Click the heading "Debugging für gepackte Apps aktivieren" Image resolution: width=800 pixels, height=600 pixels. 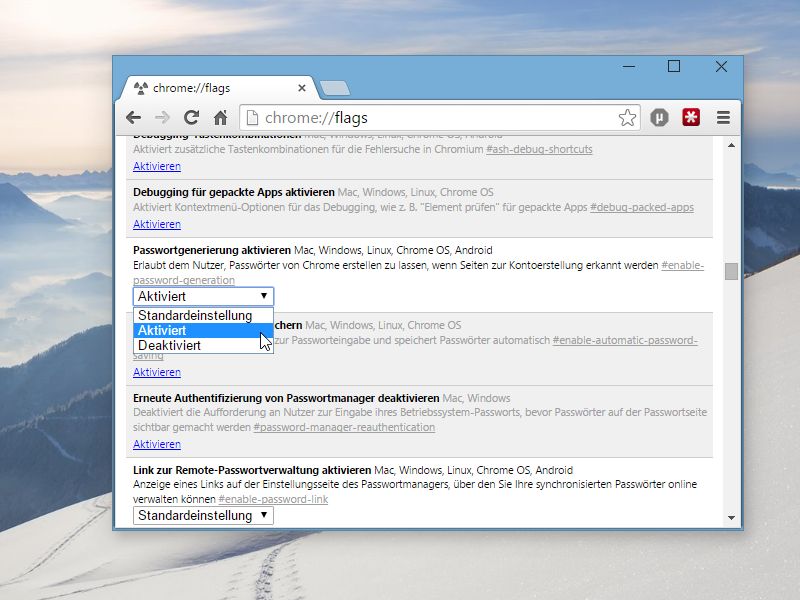coord(234,192)
